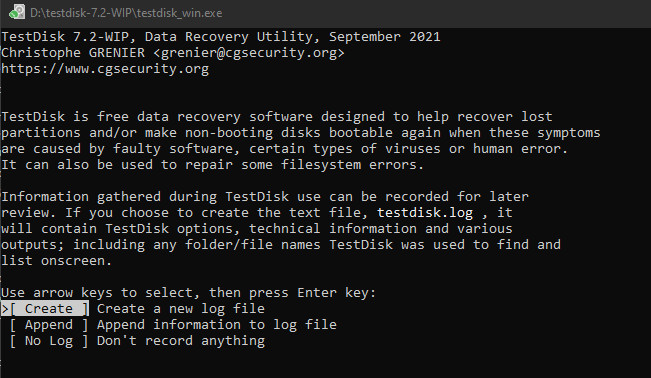This screenshot has width=651, height=378.
Task: Click the testdisk_win.exe window title path
Action: [126, 13]
